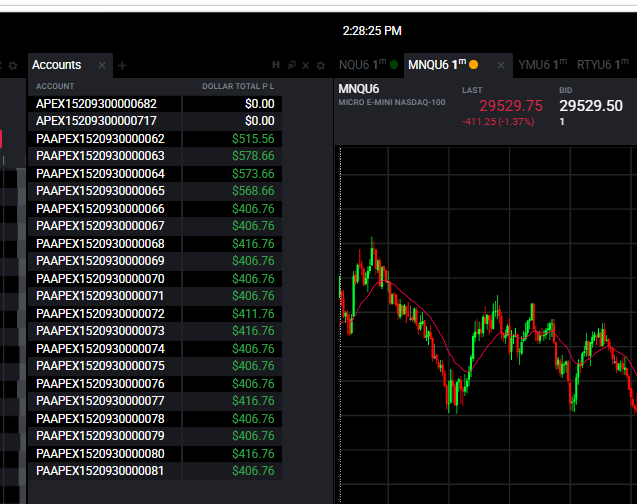Select account PAAPEX1520930000066

click(x=100, y=208)
